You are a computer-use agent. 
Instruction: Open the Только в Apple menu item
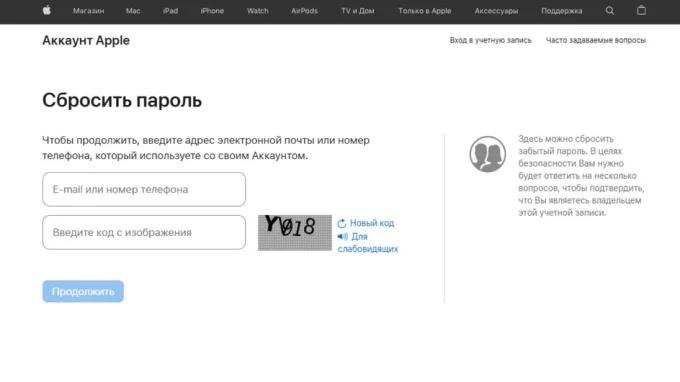(x=425, y=11)
